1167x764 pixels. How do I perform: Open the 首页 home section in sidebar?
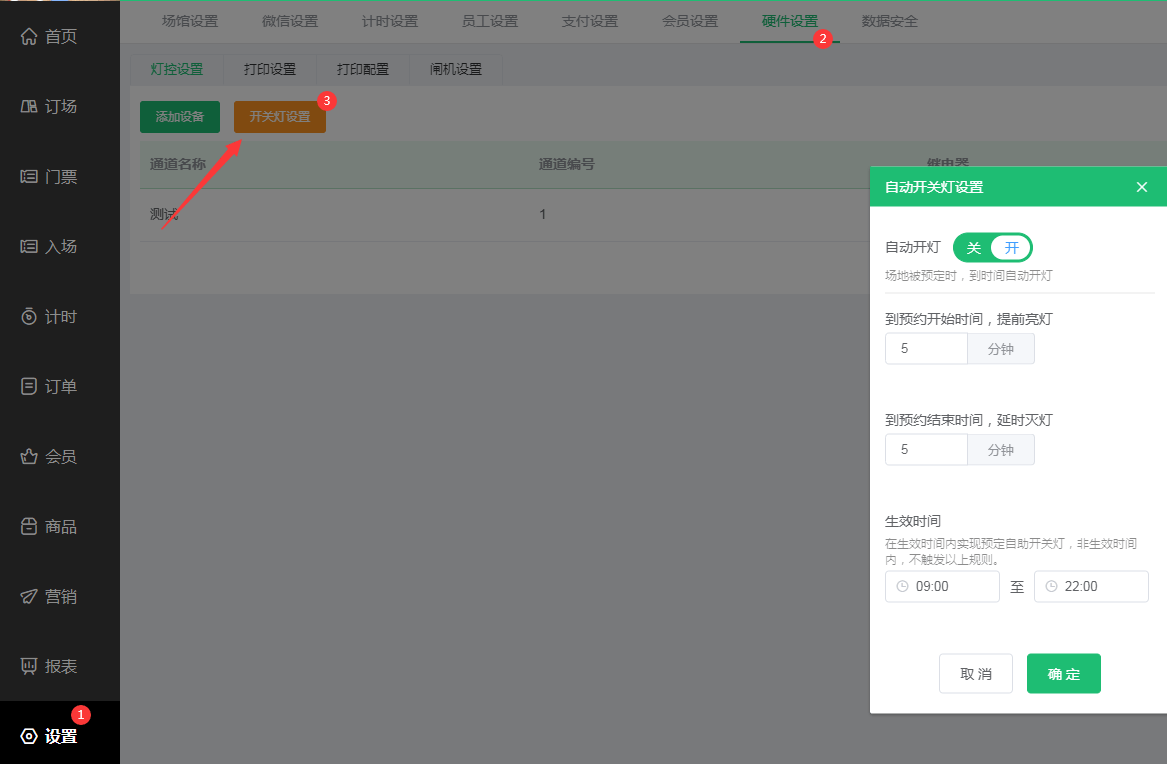coord(42,36)
